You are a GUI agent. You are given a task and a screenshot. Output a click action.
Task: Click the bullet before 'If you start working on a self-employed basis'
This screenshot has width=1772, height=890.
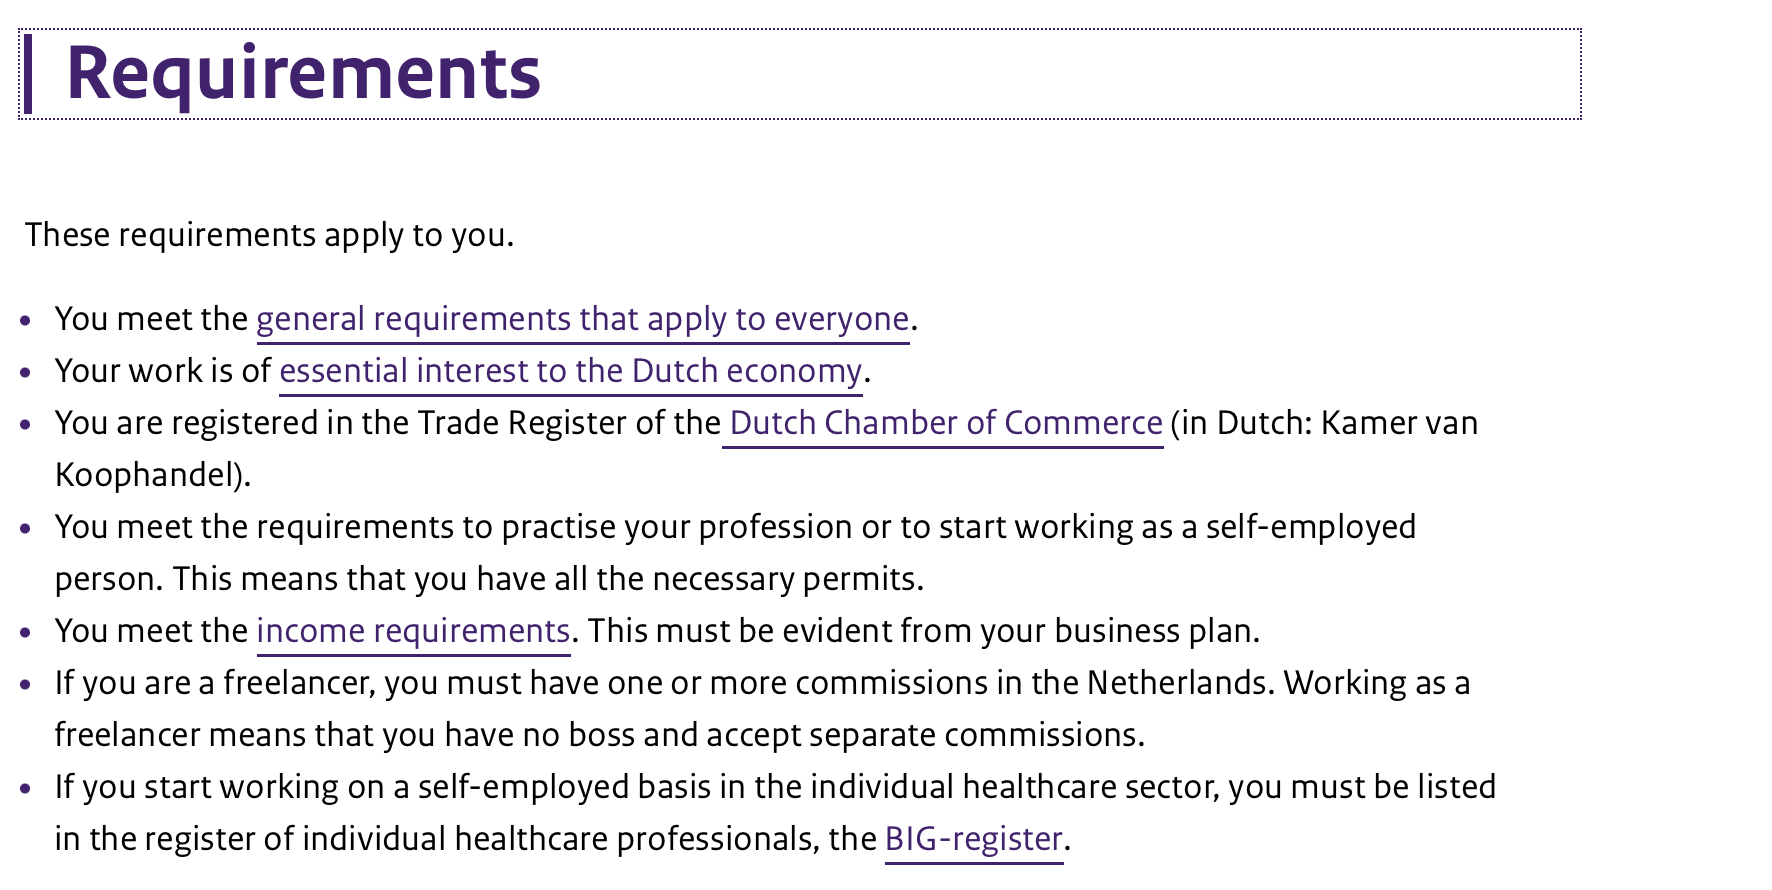(26, 789)
